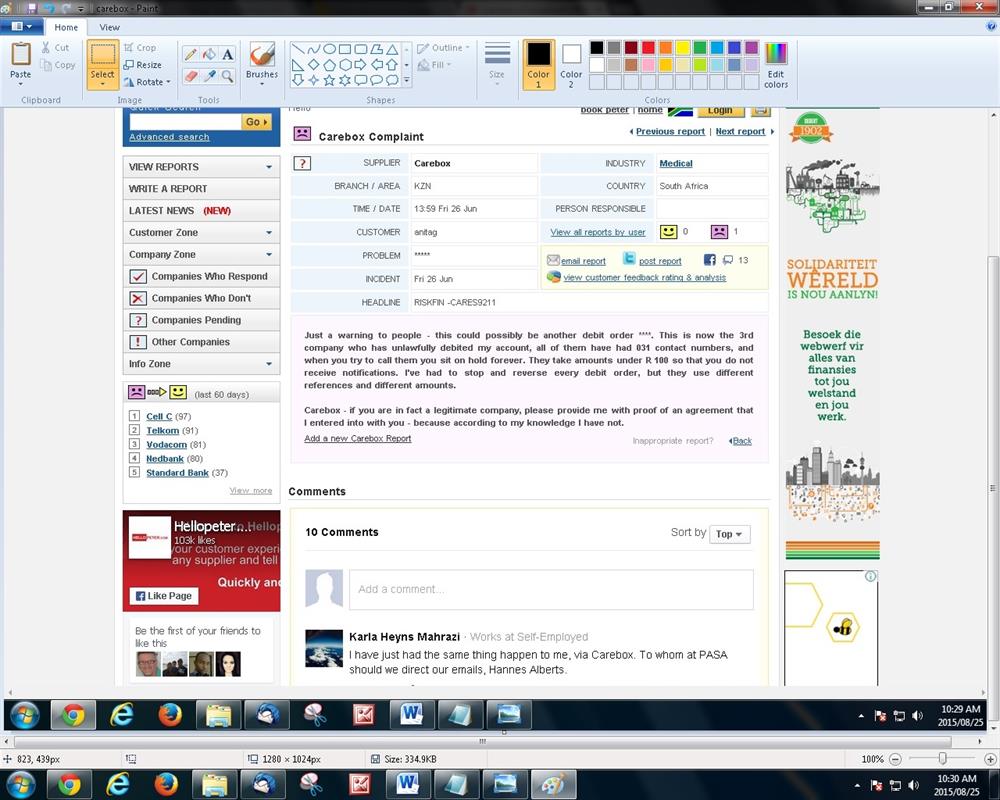Choose the Pentagon shape
This screenshot has width=1000, height=800.
pyautogui.click(x=329, y=64)
